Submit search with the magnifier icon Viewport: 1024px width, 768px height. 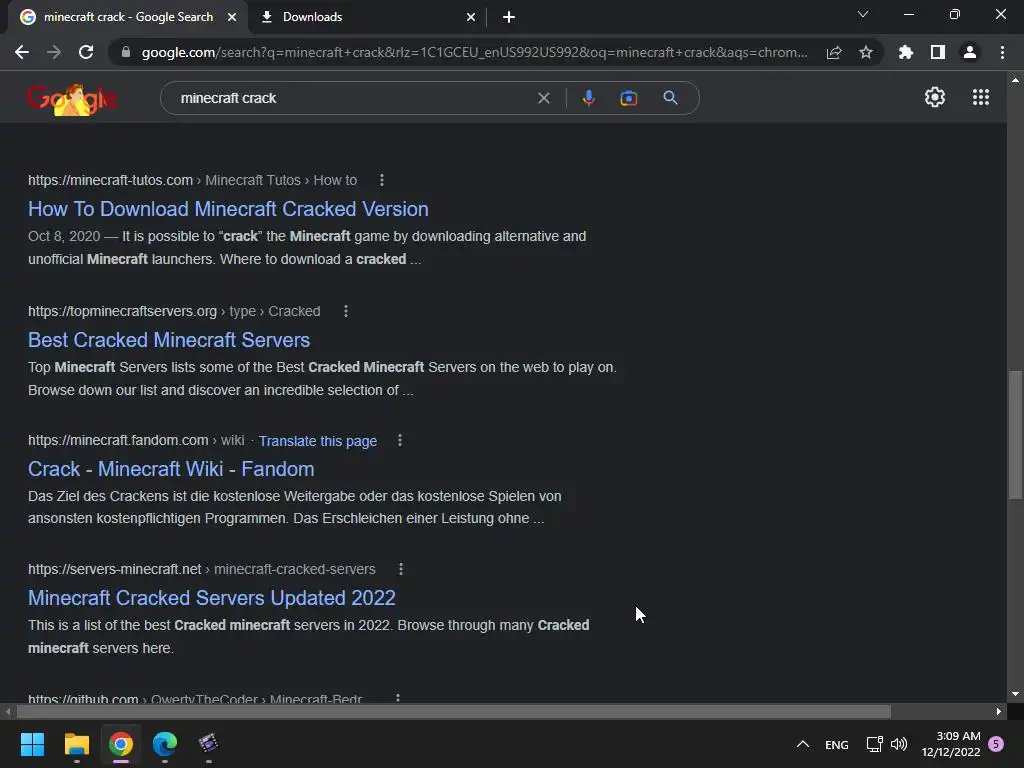point(670,98)
